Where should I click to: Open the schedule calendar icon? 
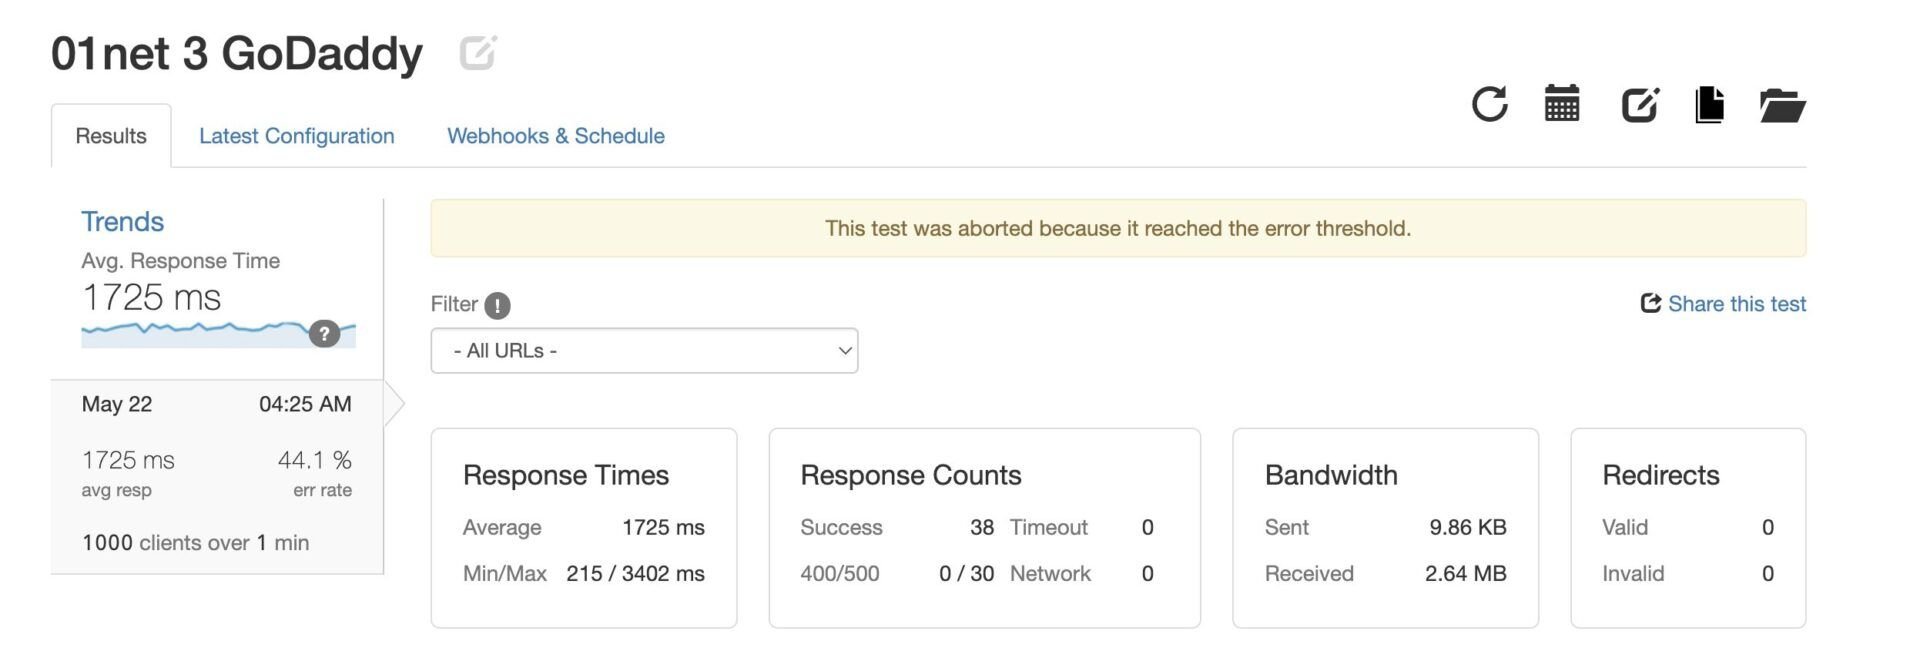point(1562,103)
